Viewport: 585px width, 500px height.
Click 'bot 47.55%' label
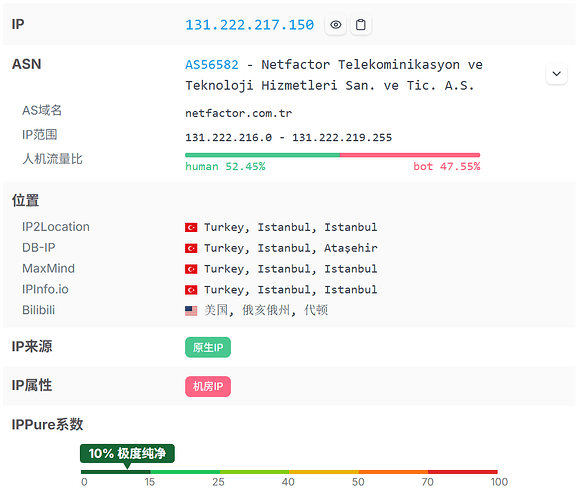tap(447, 166)
